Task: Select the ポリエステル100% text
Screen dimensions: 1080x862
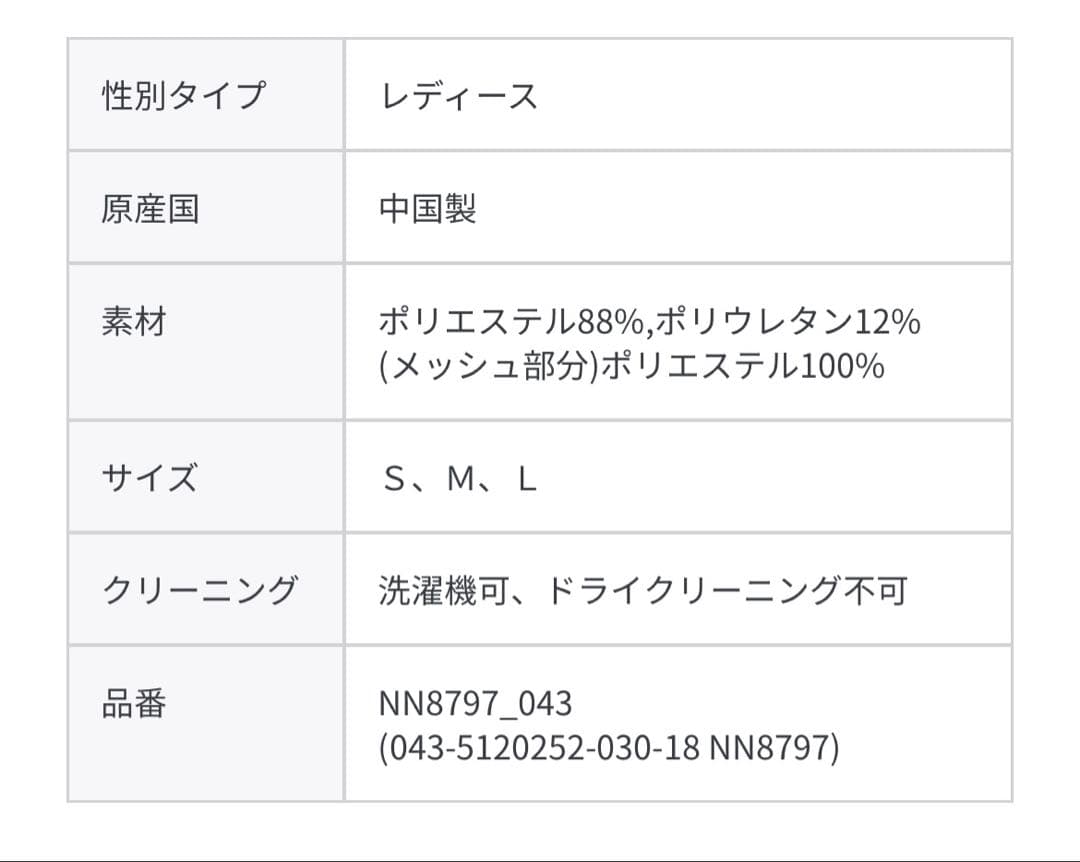Action: point(744,367)
